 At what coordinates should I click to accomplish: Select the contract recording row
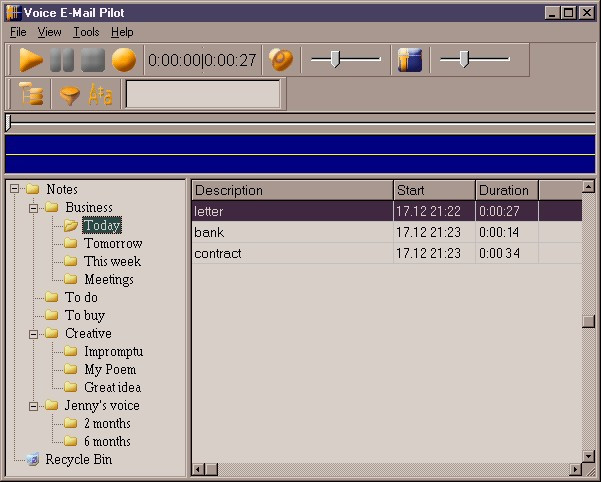click(x=386, y=253)
